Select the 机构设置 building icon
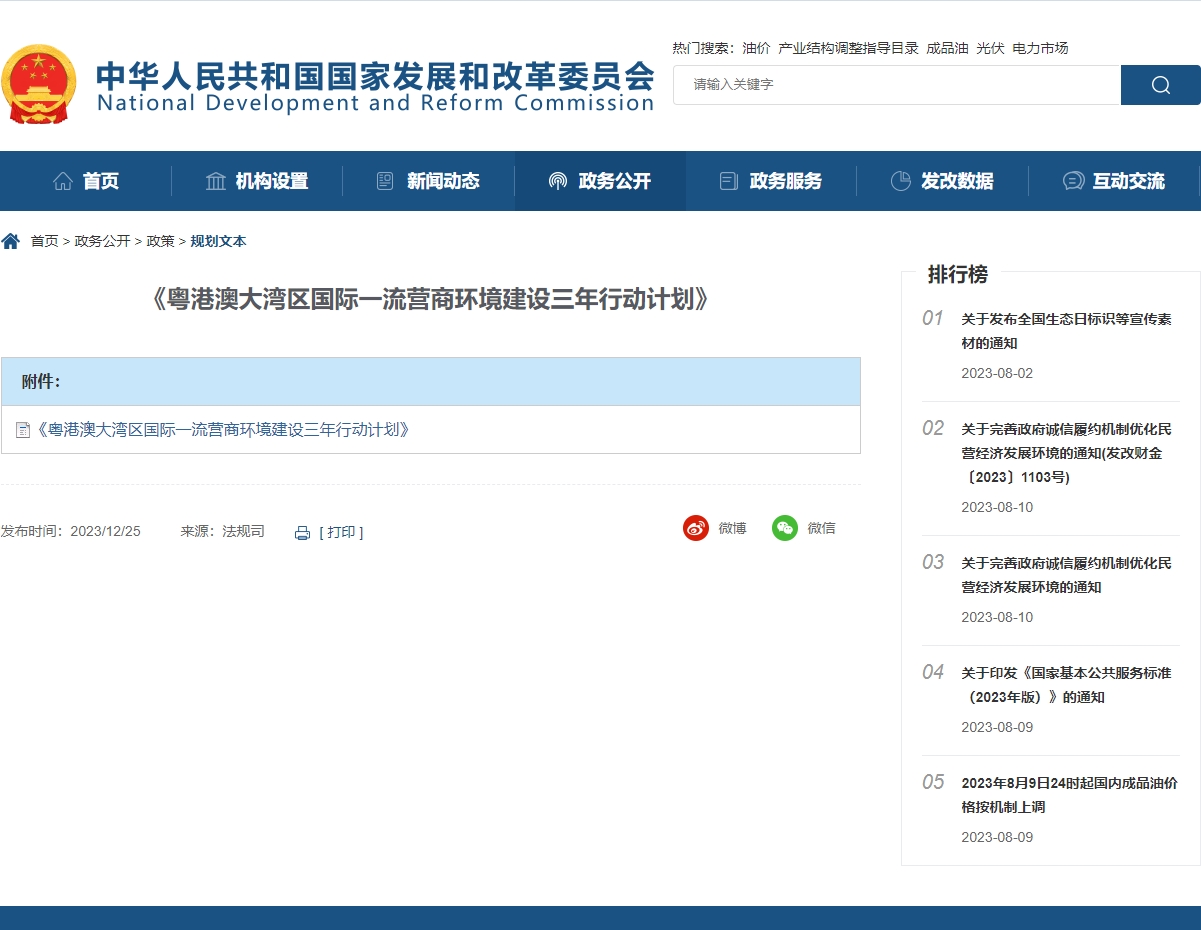 click(x=215, y=180)
